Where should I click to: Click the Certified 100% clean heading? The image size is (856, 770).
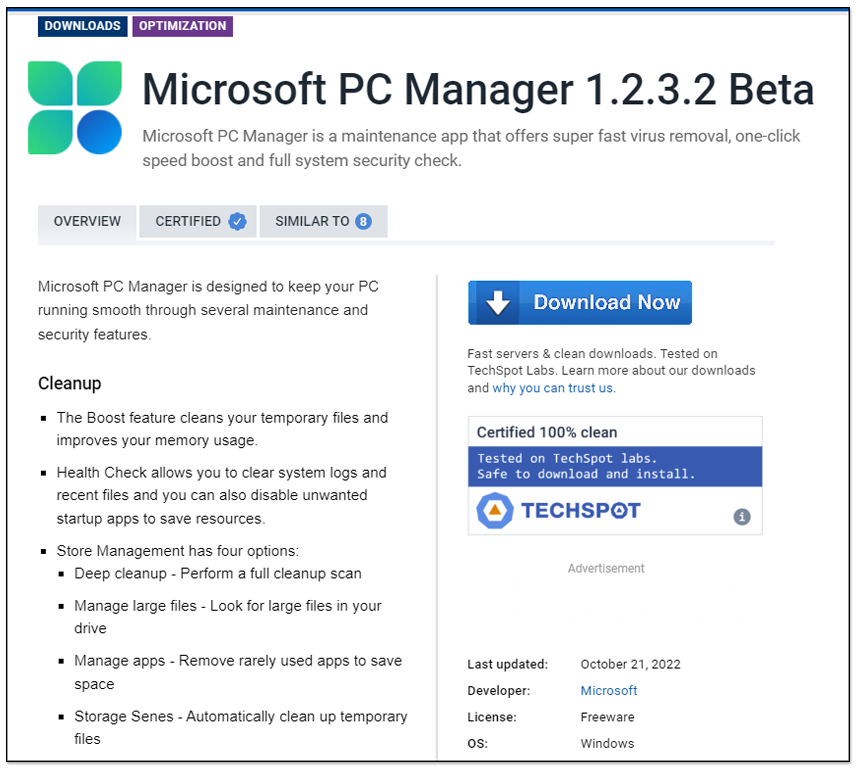[547, 432]
